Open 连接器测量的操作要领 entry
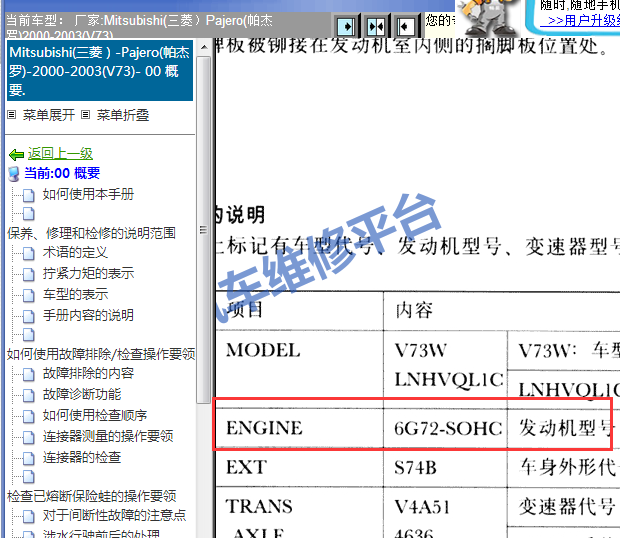 pyautogui.click(x=108, y=436)
